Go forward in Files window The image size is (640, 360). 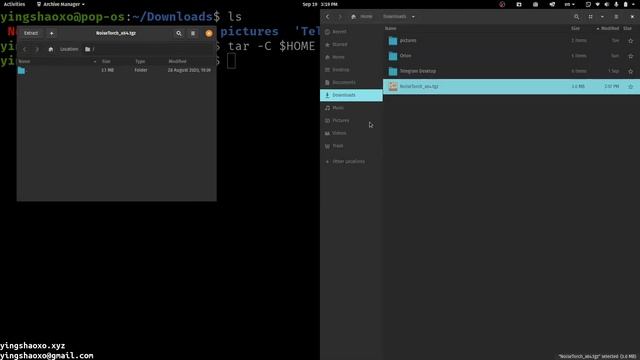[x=340, y=17]
